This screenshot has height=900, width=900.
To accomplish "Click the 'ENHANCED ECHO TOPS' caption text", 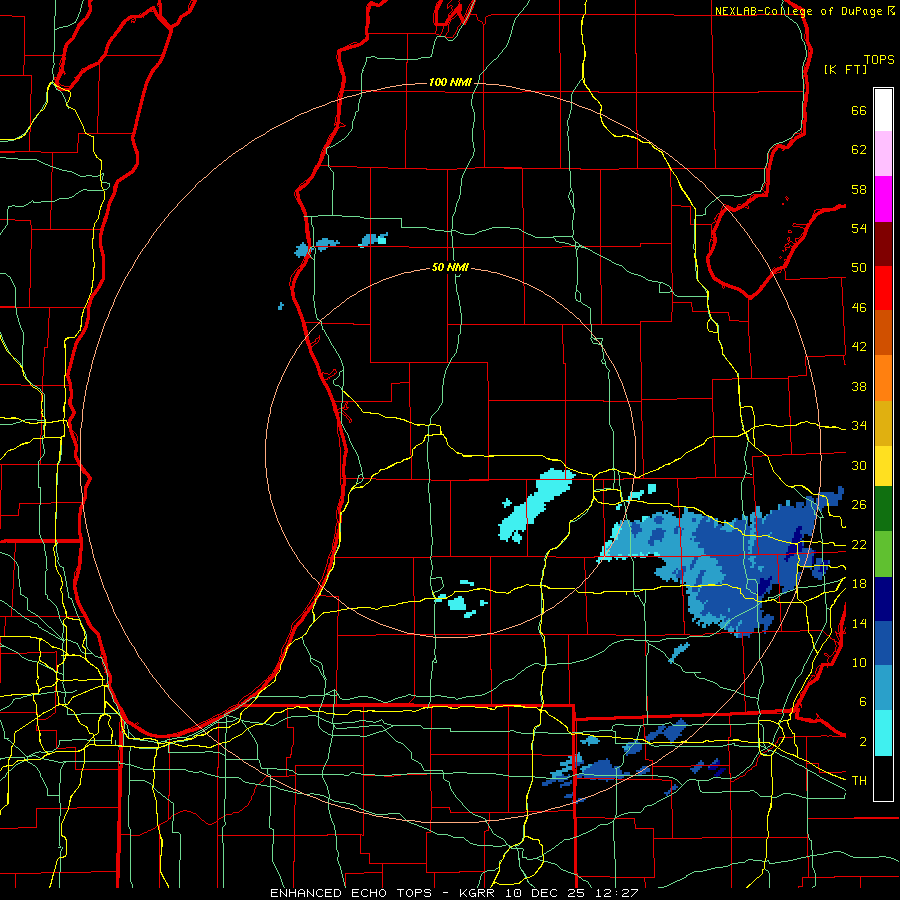I will tap(352, 893).
